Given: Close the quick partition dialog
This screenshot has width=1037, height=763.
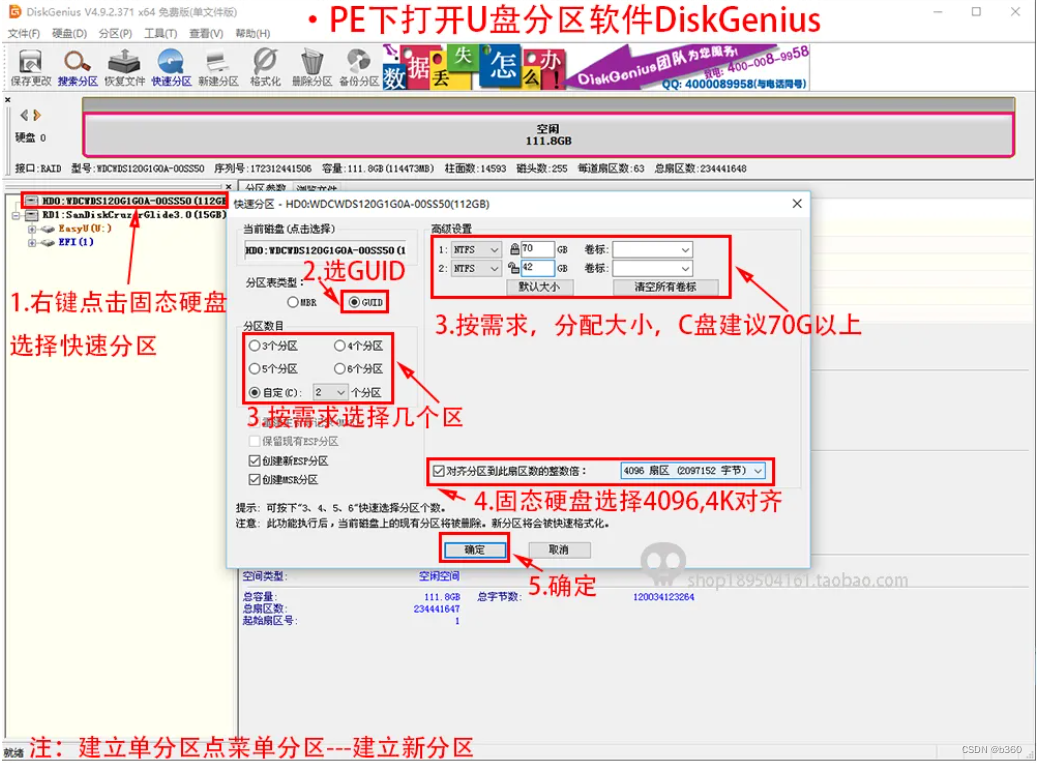Looking at the screenshot, I should [797, 204].
